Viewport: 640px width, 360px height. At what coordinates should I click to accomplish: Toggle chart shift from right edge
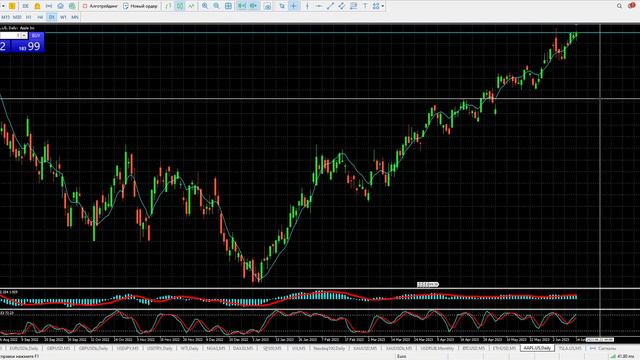point(242,6)
